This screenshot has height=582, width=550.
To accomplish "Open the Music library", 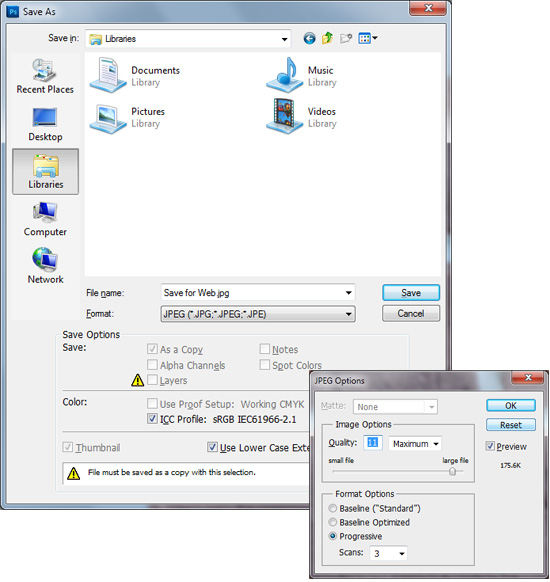I will [x=302, y=76].
